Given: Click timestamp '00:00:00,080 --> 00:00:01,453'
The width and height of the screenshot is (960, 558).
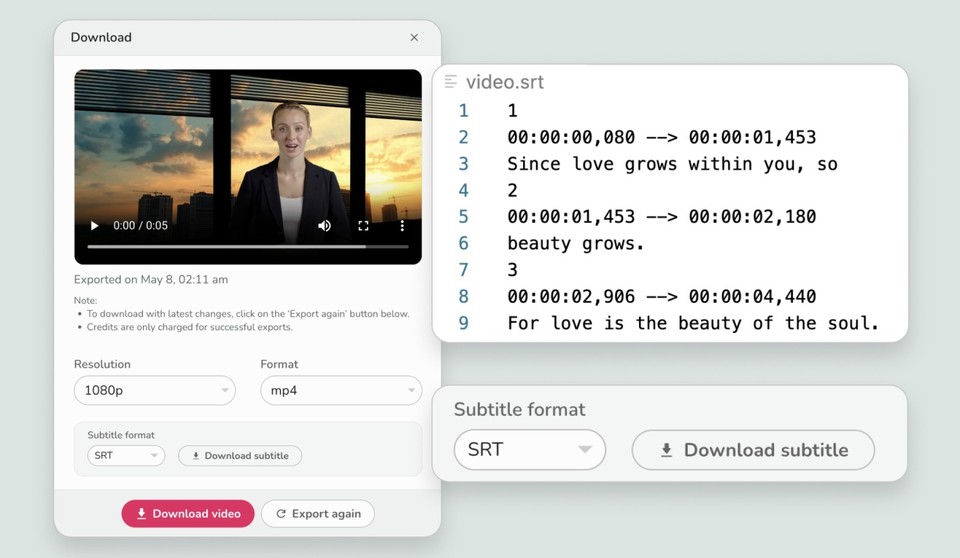Looking at the screenshot, I should 661,137.
